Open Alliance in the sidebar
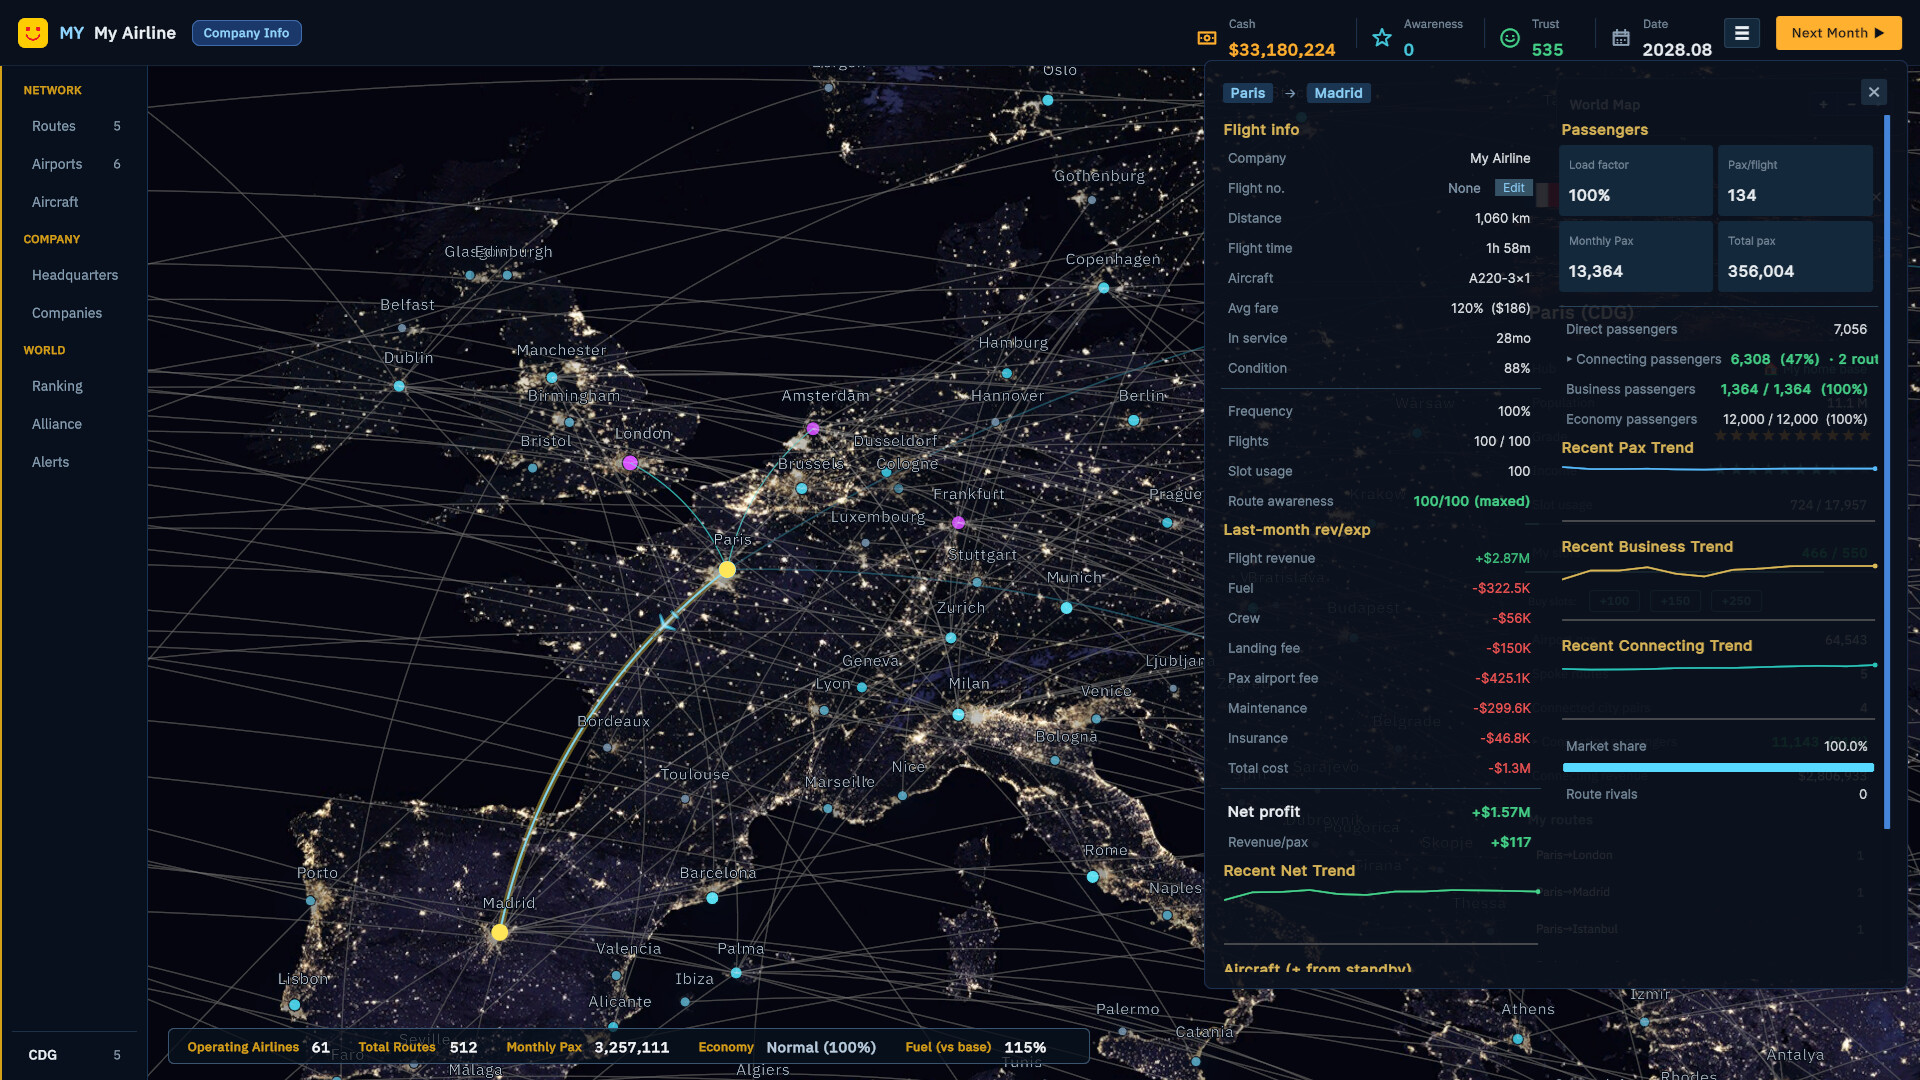The width and height of the screenshot is (1920, 1080). click(75, 424)
